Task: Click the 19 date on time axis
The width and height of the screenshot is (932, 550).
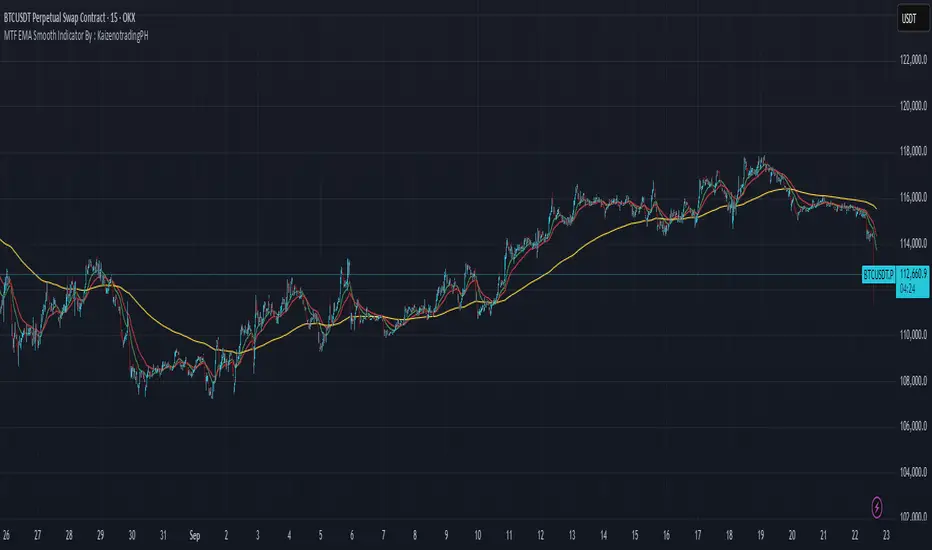Action: click(760, 536)
